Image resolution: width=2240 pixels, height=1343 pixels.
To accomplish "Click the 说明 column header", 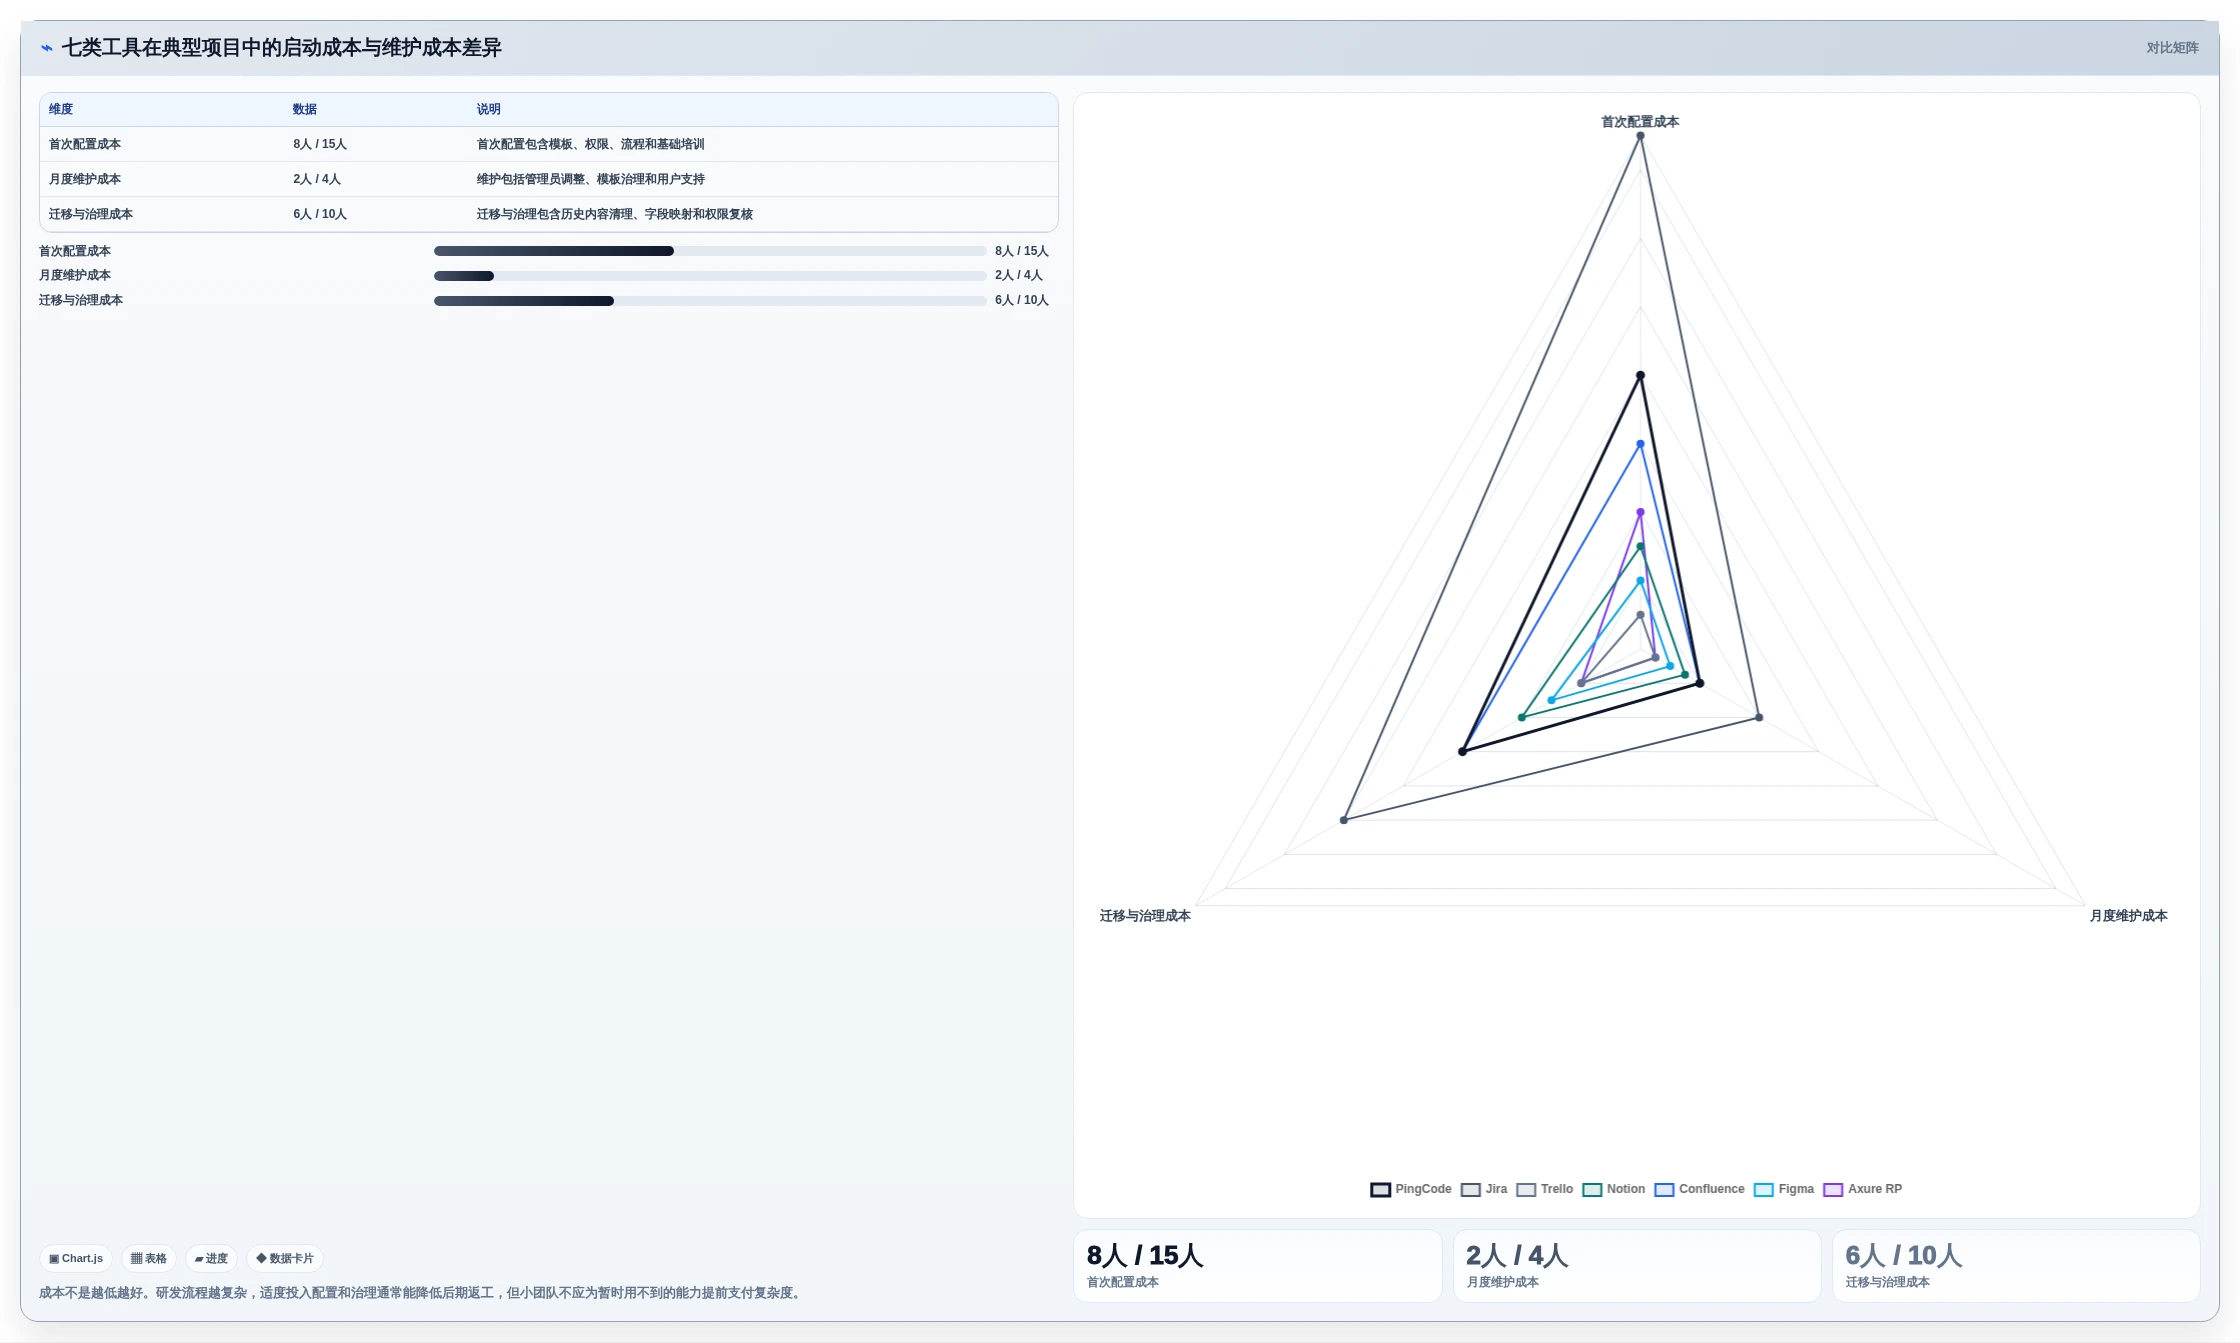I will point(489,109).
